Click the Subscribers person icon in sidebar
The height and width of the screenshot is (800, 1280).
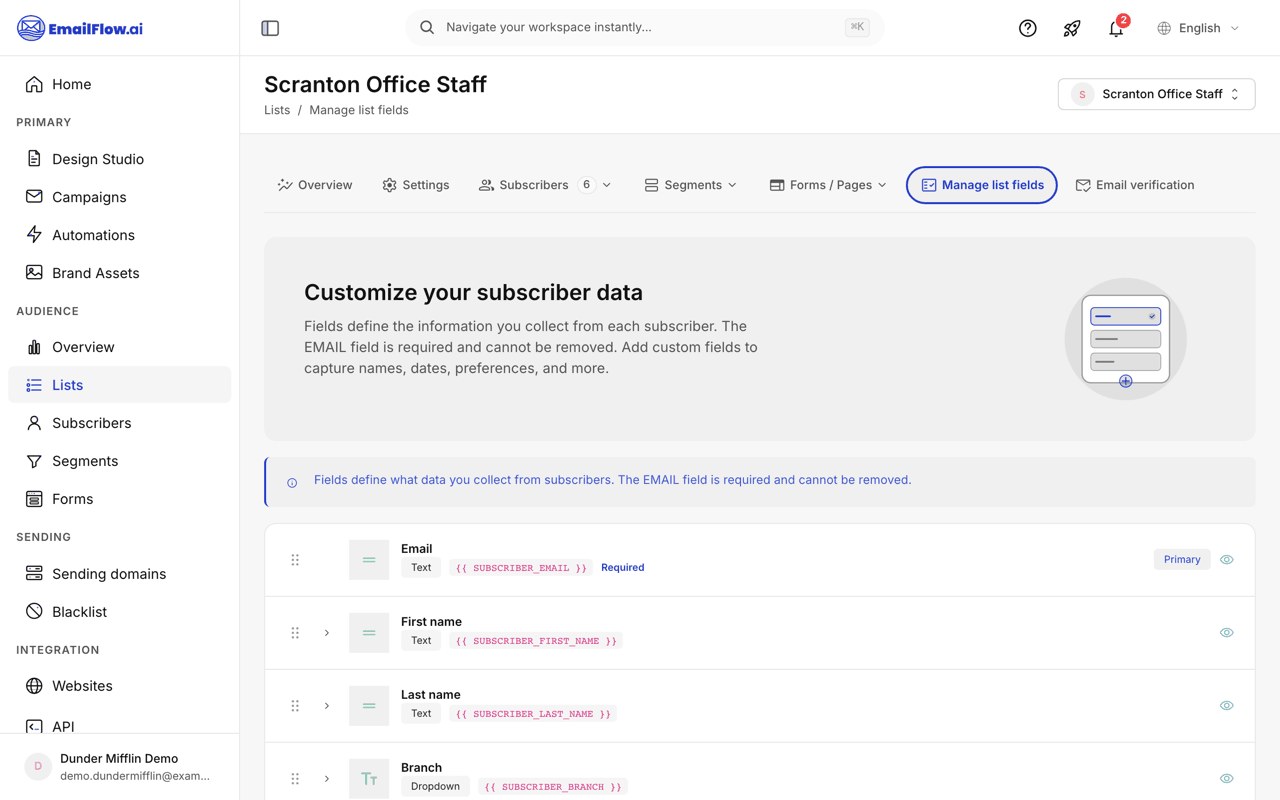point(34,423)
